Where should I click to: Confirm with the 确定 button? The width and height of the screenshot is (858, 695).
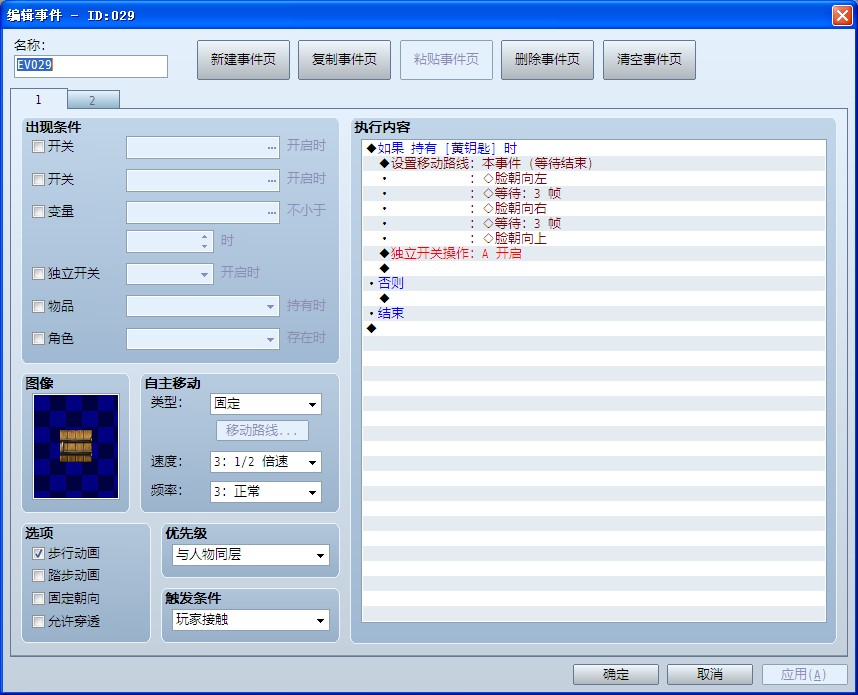pos(616,674)
